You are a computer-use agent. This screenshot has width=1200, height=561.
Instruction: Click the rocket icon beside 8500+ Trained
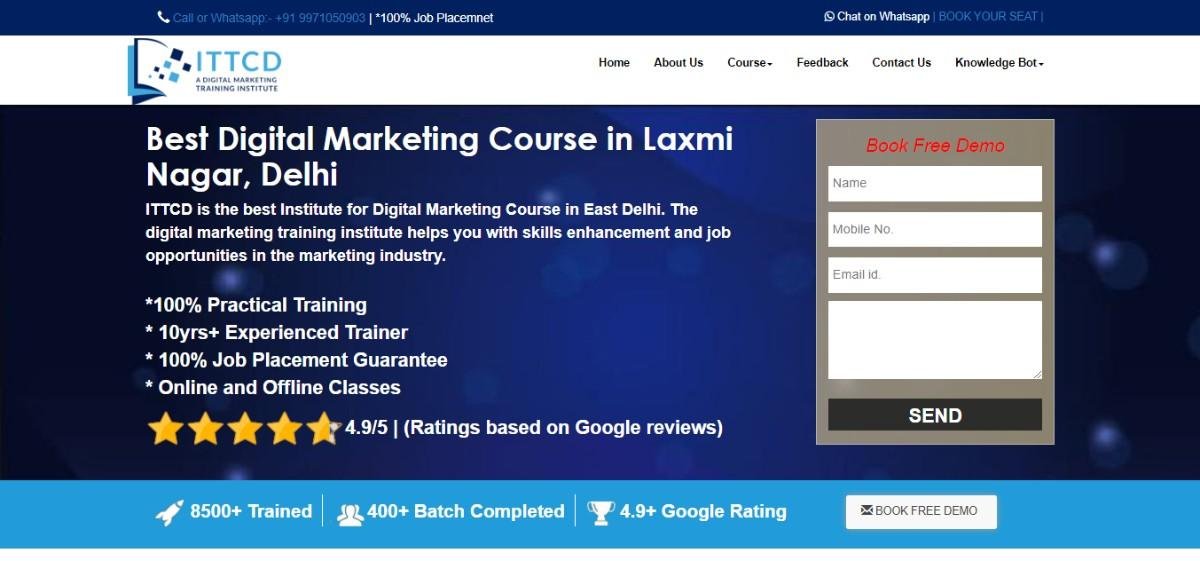coord(170,512)
